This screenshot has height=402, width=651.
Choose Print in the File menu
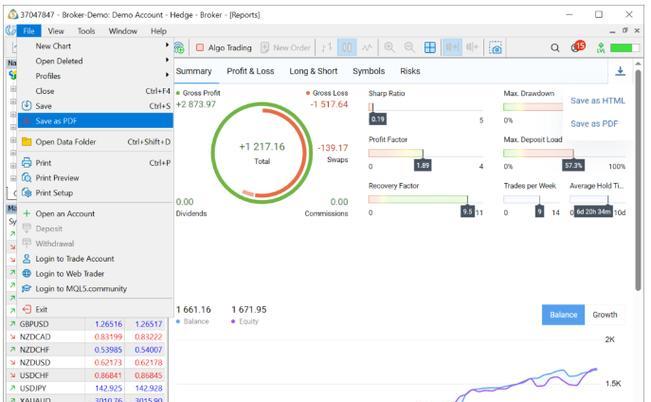[x=95, y=162]
